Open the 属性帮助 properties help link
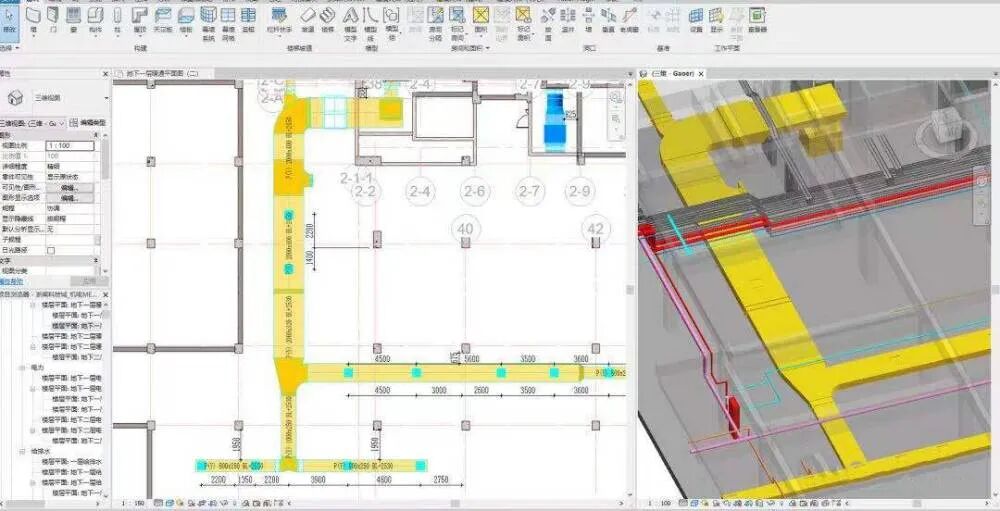 pyautogui.click(x=11, y=281)
